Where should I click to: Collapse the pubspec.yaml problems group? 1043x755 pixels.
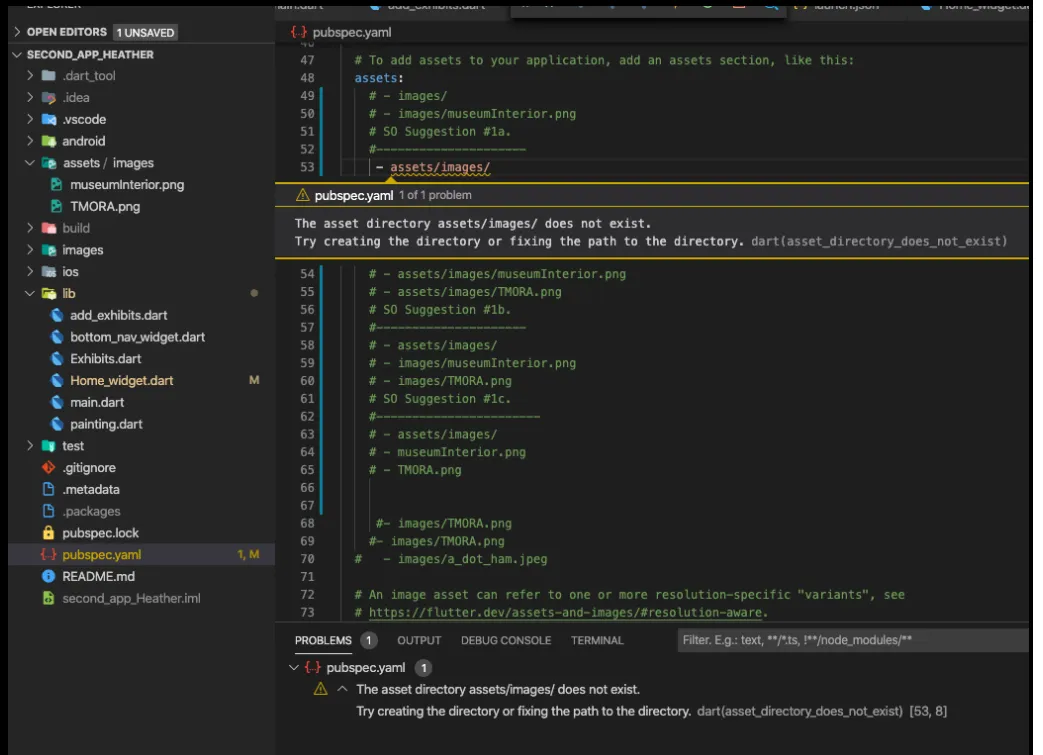(x=294, y=668)
